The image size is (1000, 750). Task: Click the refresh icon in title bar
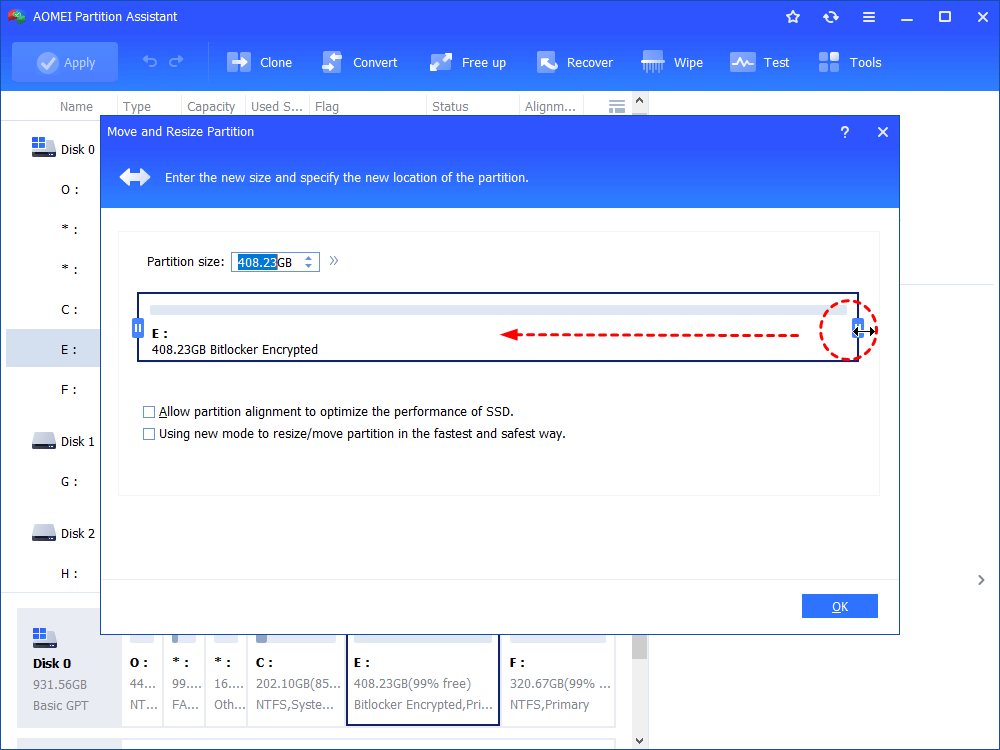tap(830, 17)
